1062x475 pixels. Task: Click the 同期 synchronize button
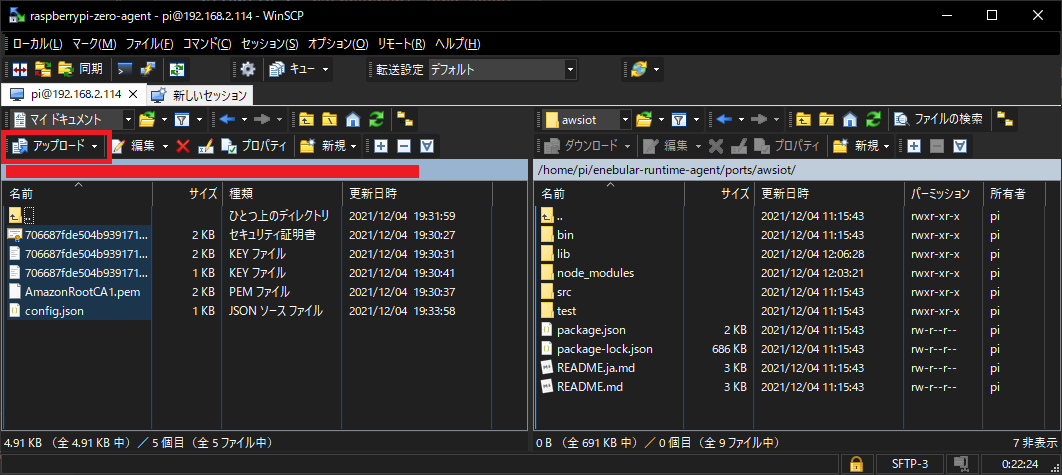coord(81,69)
